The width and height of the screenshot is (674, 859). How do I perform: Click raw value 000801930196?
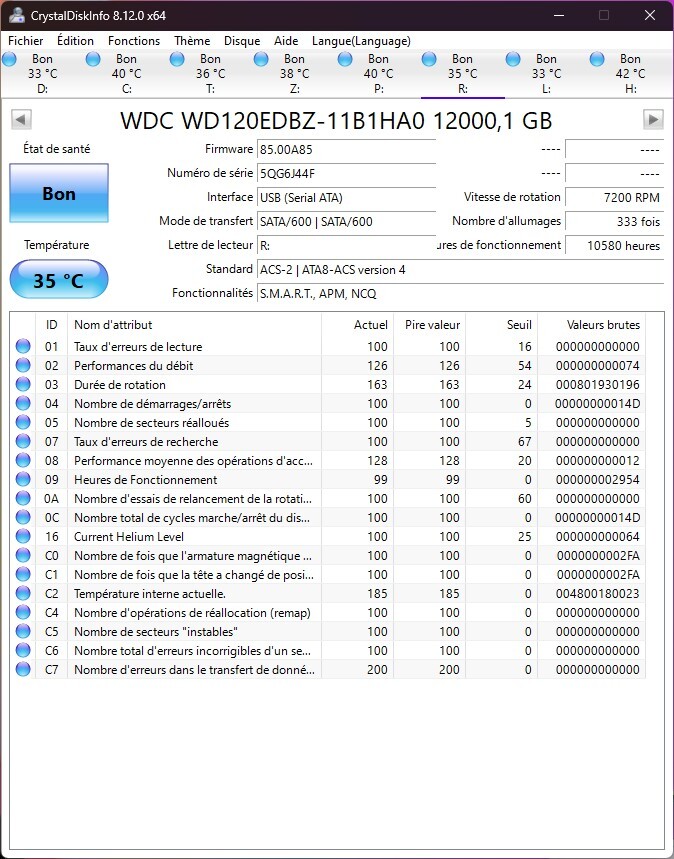click(597, 385)
